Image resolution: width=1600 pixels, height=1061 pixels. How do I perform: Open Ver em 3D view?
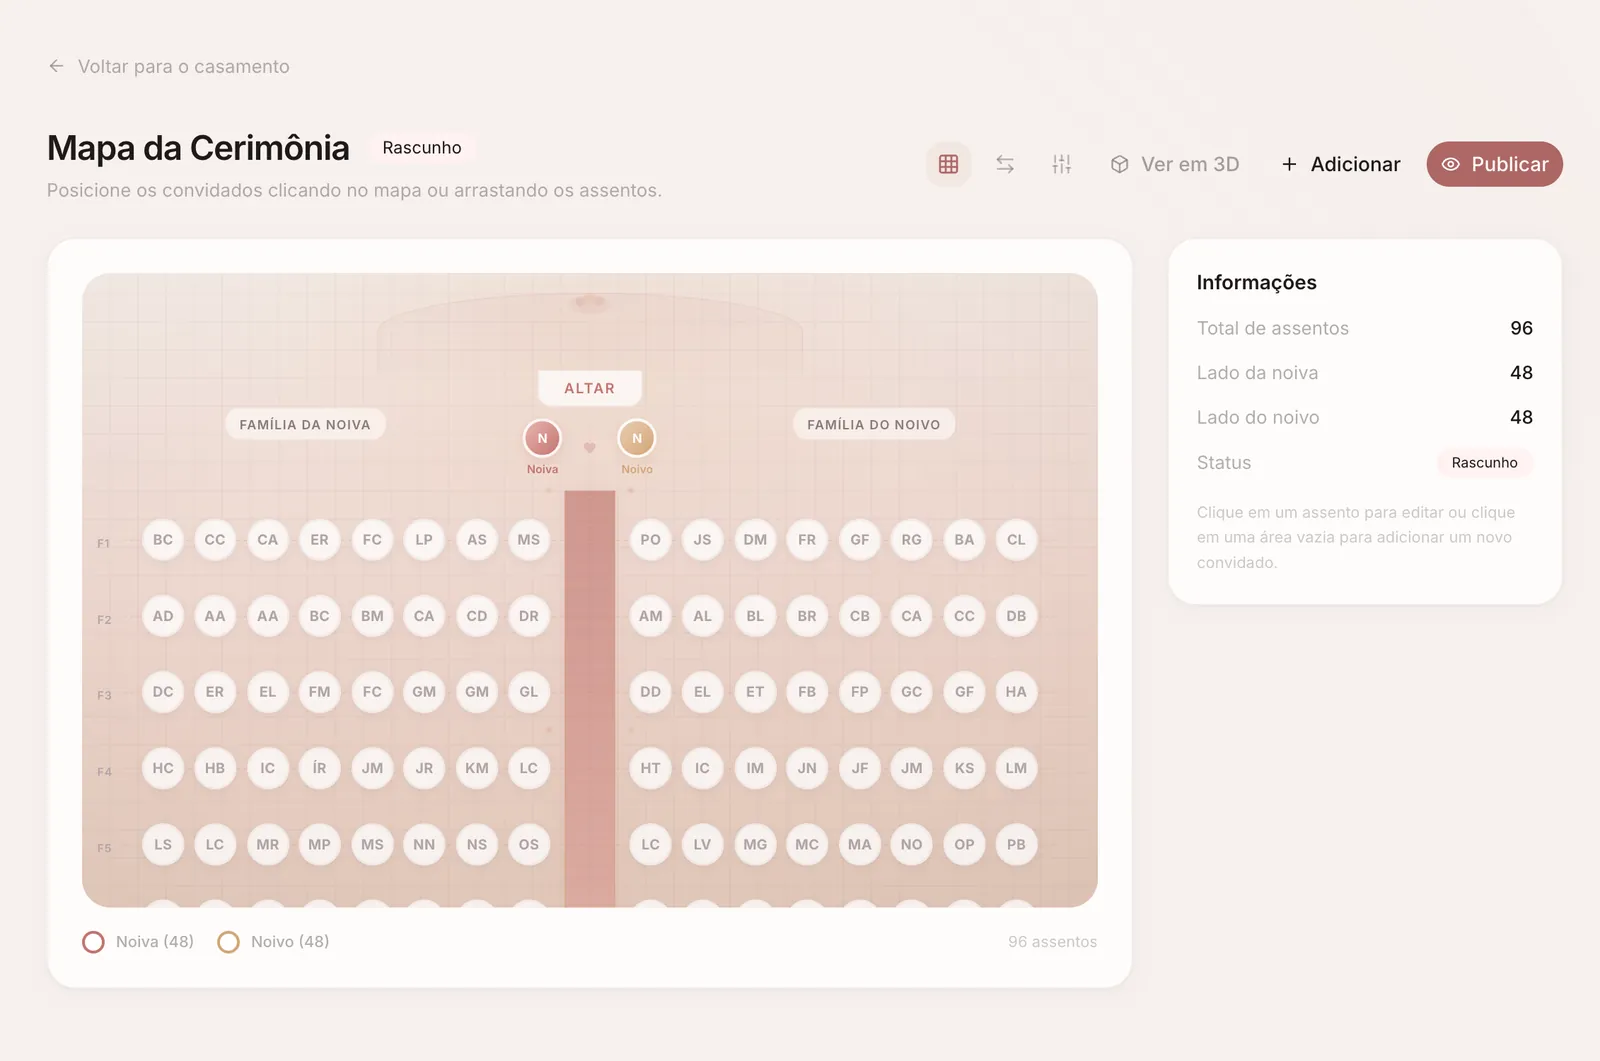1175,164
